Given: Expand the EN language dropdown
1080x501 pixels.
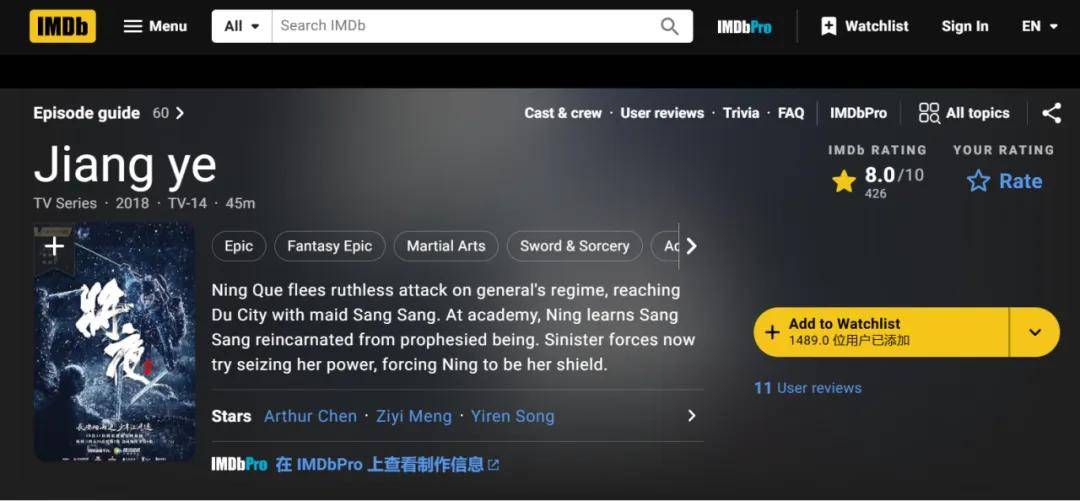Looking at the screenshot, I should click(1039, 26).
